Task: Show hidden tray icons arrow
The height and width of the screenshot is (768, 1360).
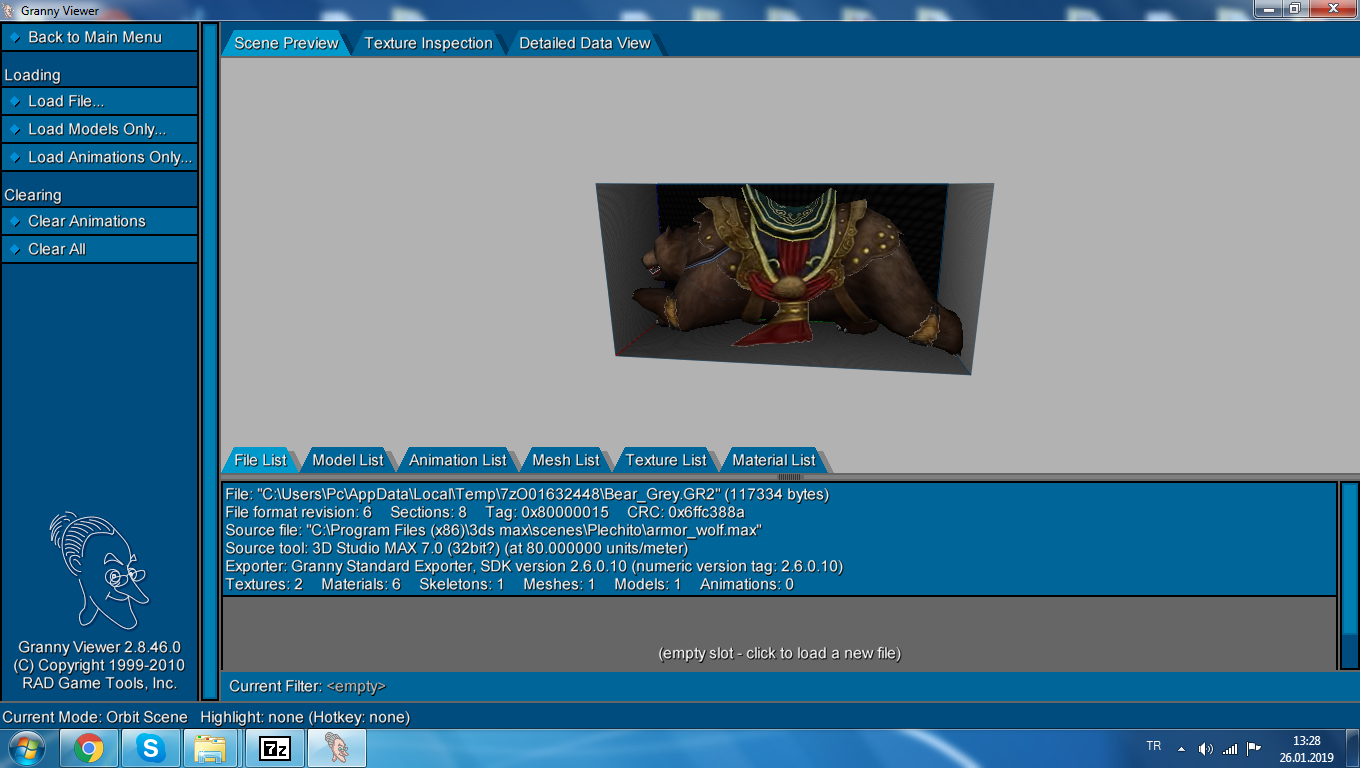Action: 1181,748
